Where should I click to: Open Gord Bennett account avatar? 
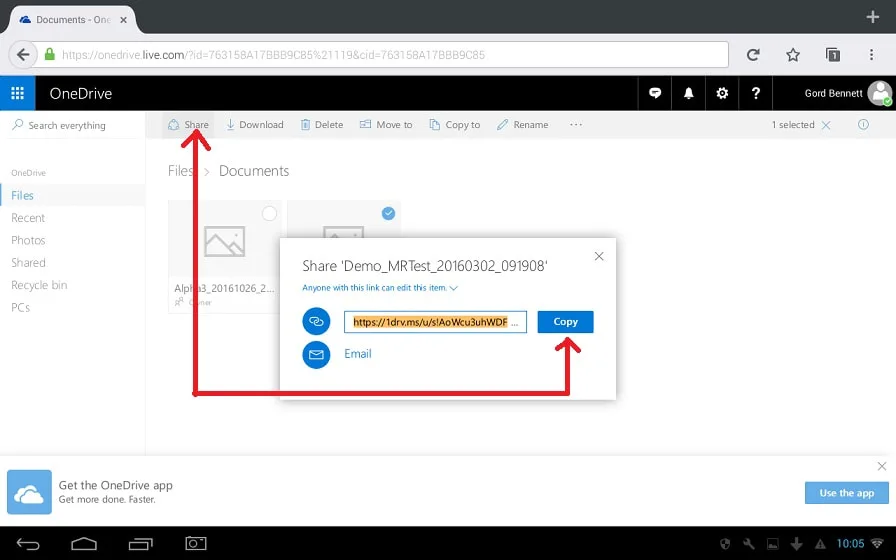[x=879, y=93]
